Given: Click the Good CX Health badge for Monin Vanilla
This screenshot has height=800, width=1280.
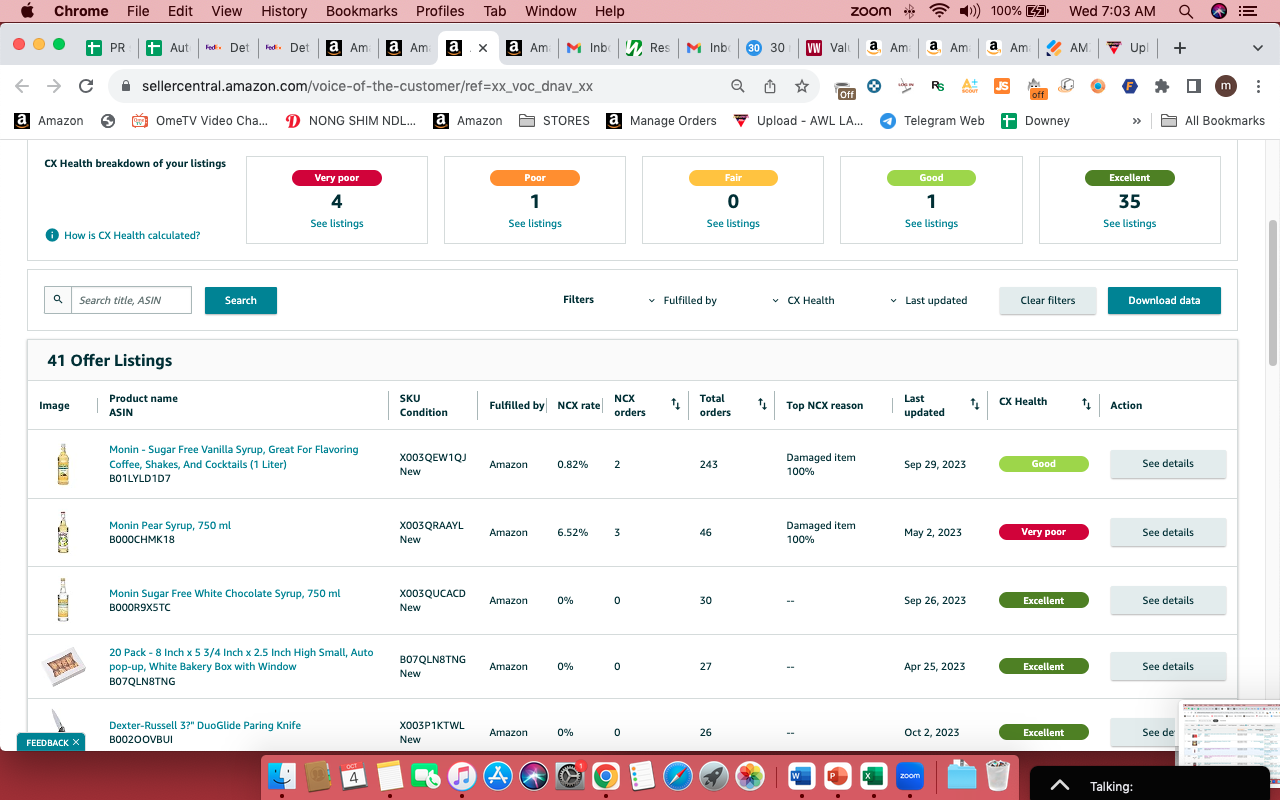Looking at the screenshot, I should pos(1044,464).
